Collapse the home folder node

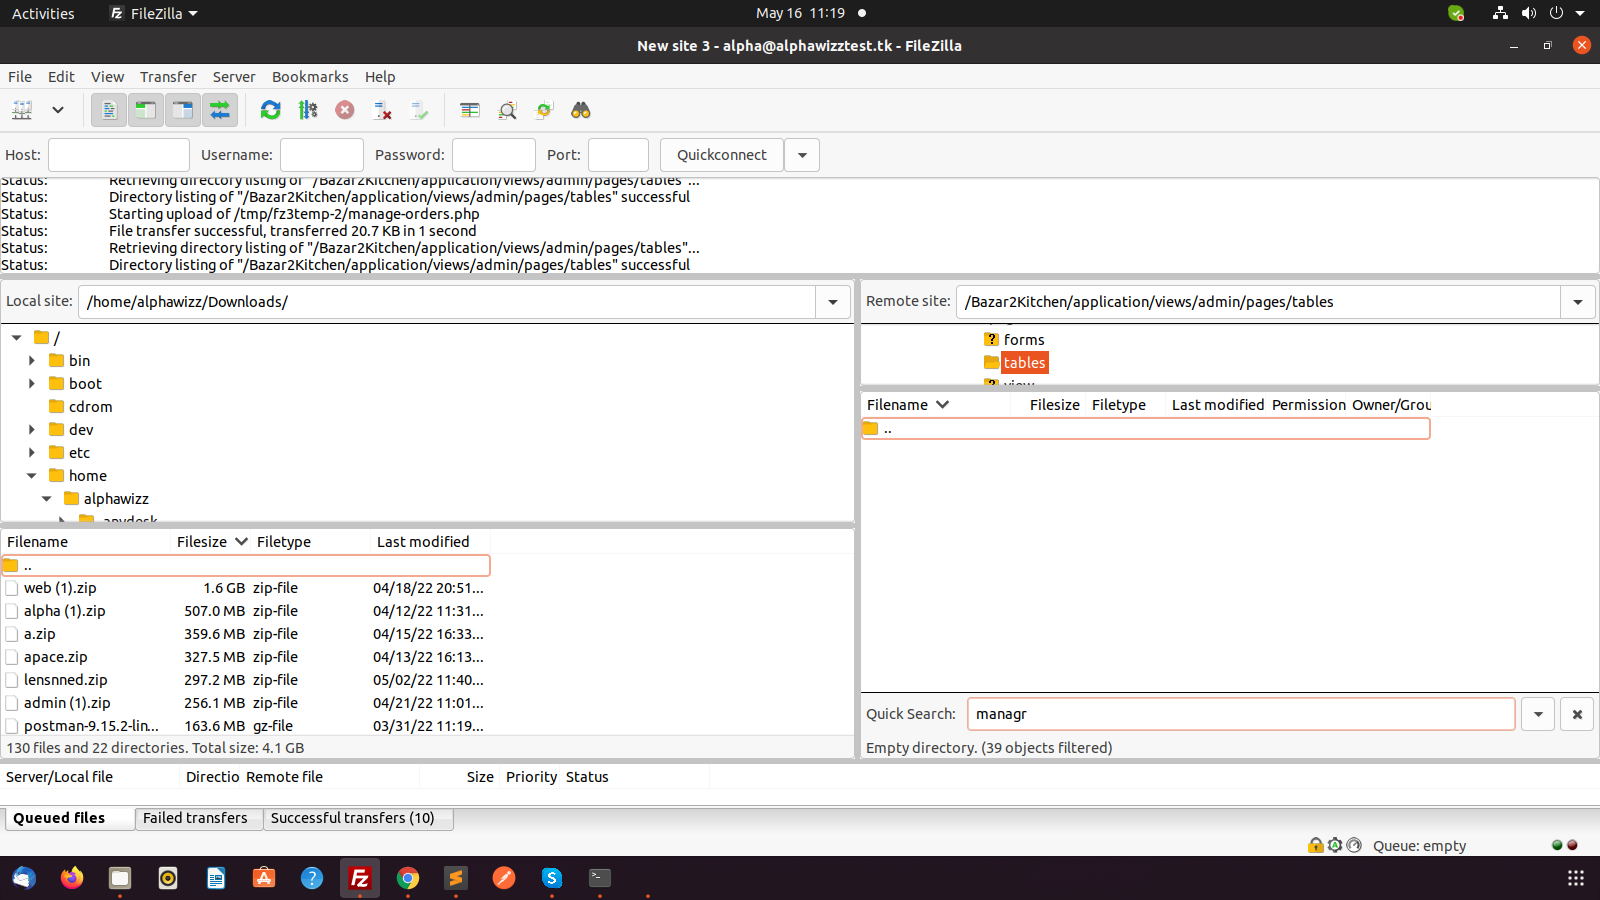coord(32,476)
